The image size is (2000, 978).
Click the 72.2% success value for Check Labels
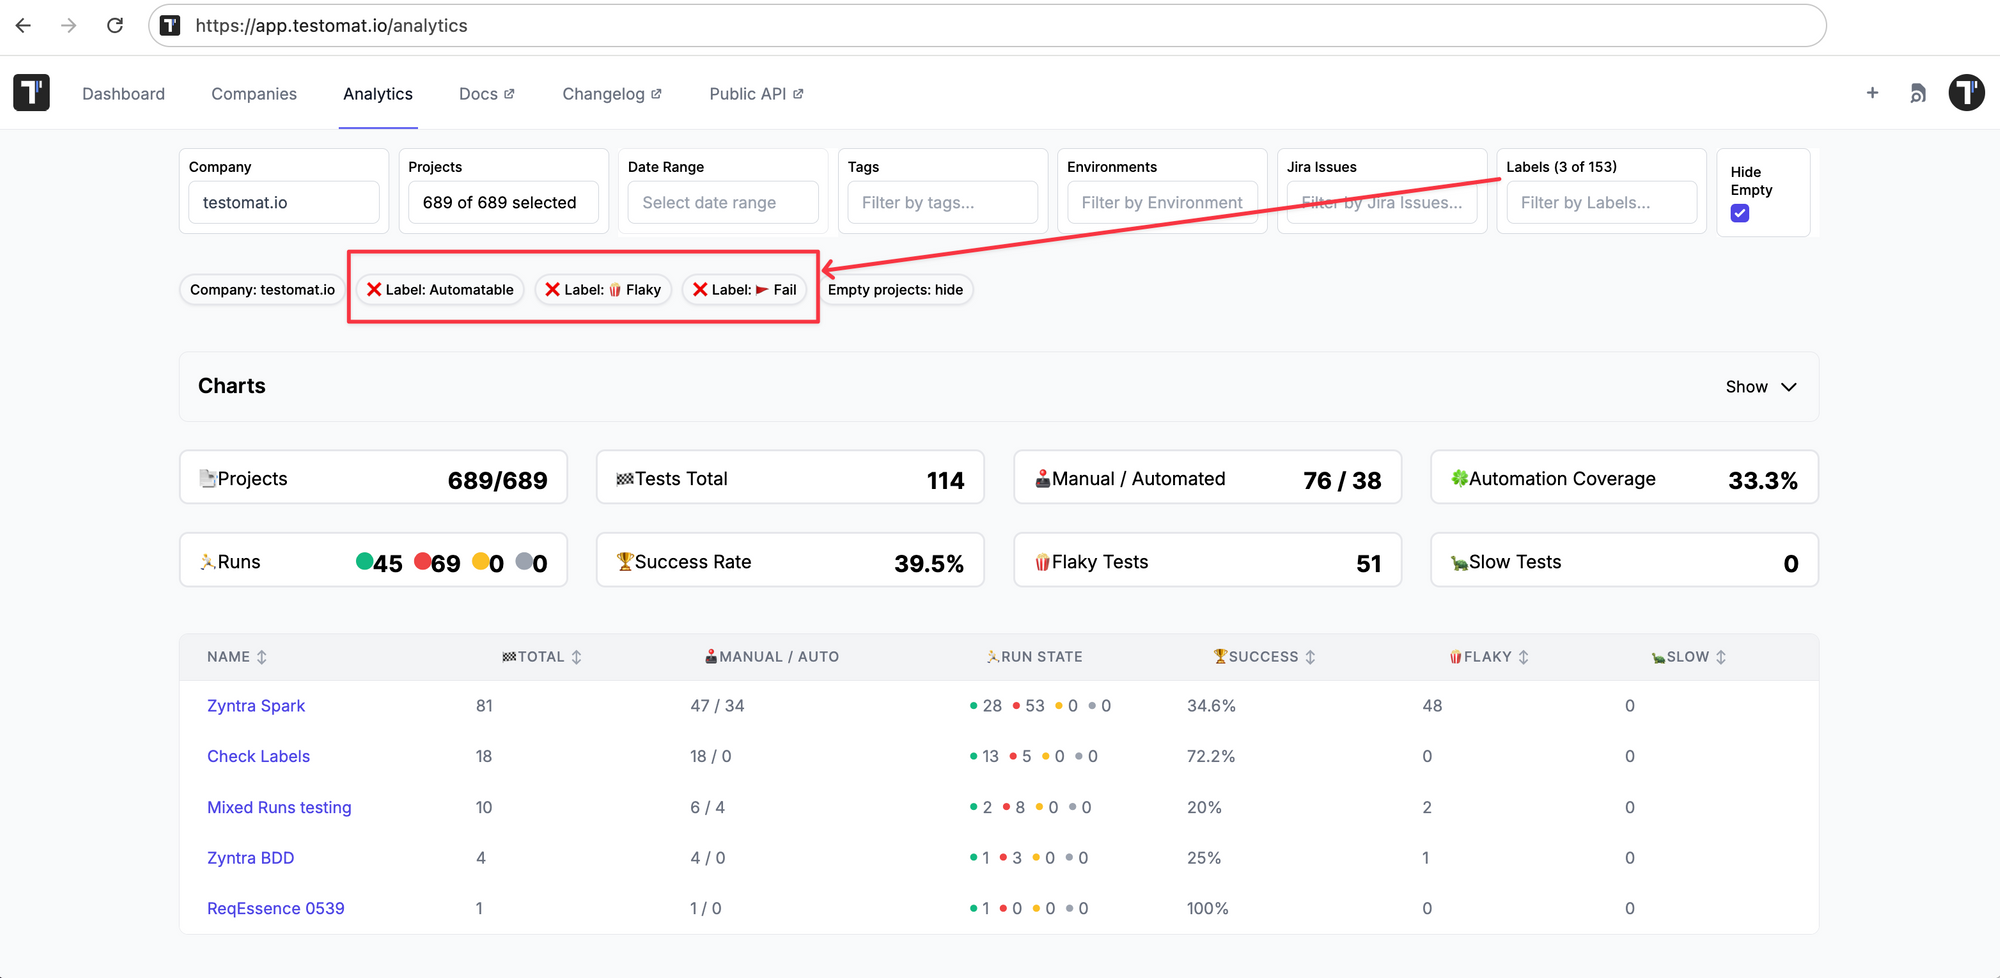pos(1210,756)
